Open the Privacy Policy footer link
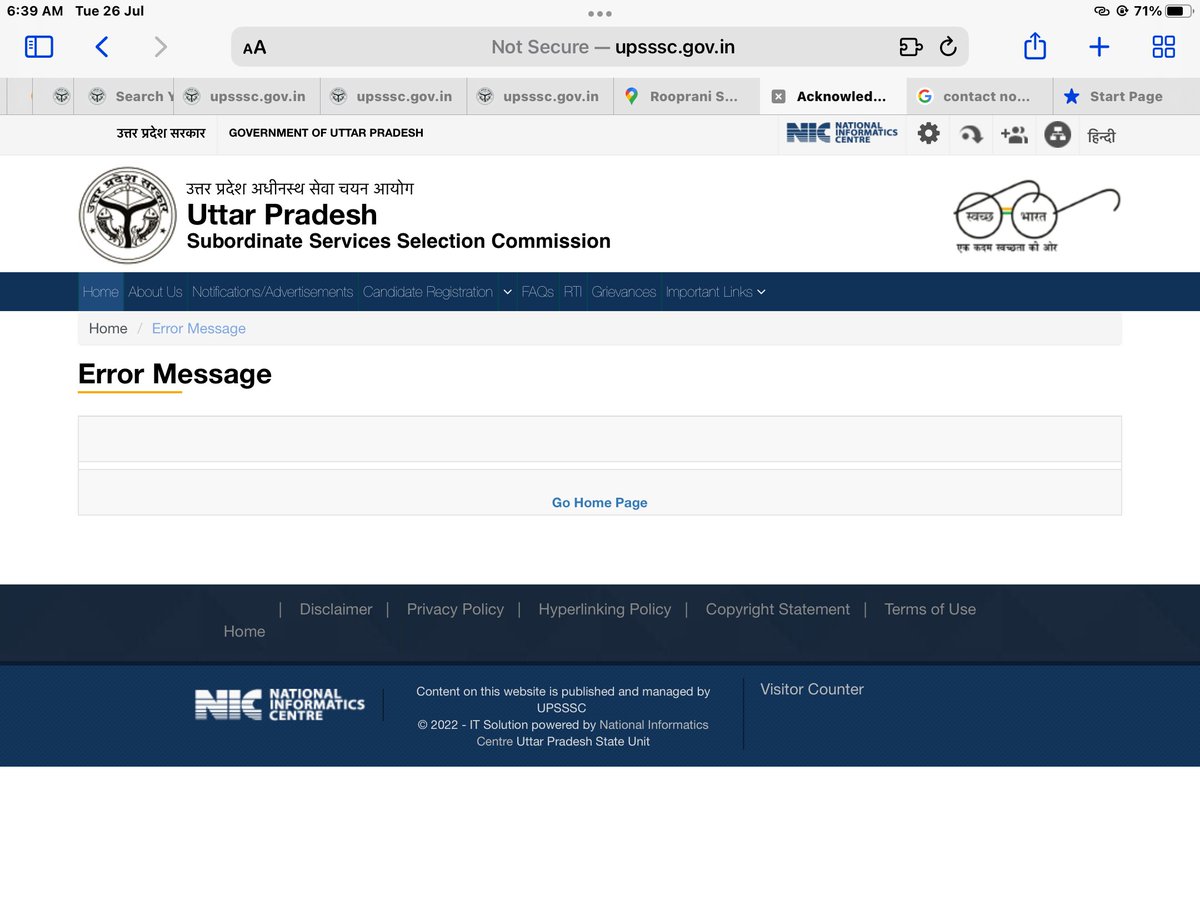Screen dimensions: 1200x900 455,609
